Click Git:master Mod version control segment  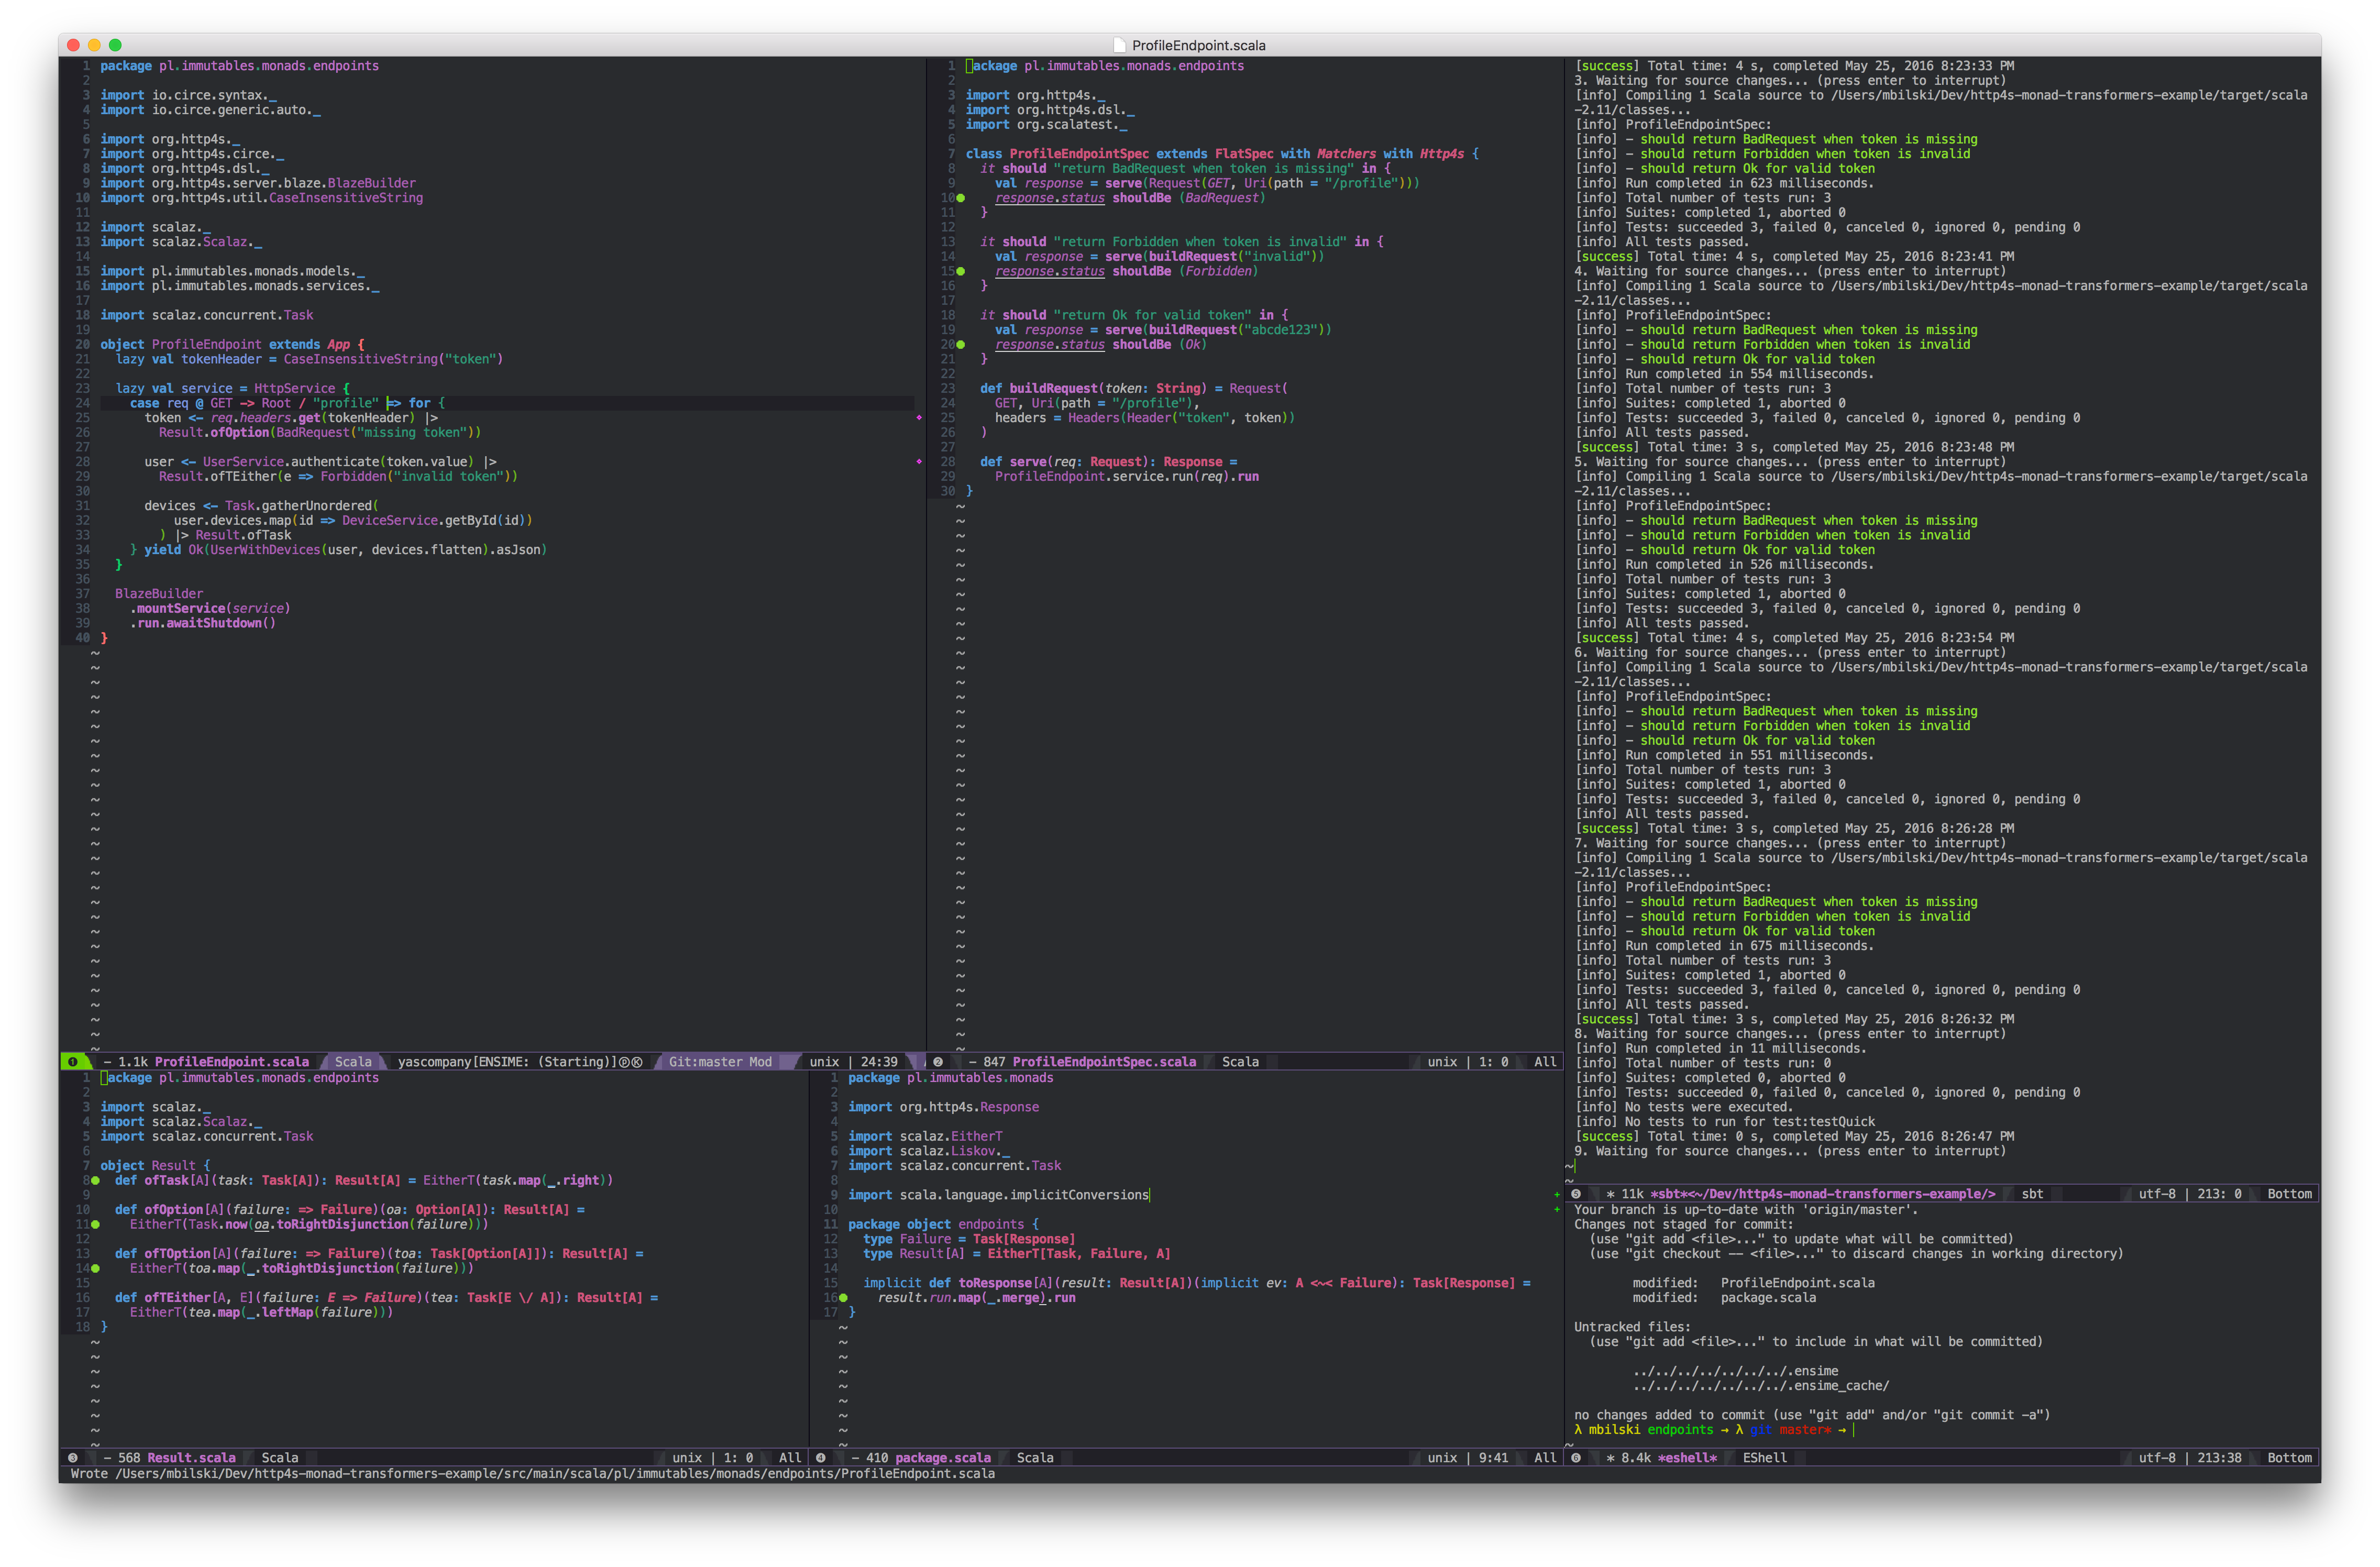tap(720, 1062)
